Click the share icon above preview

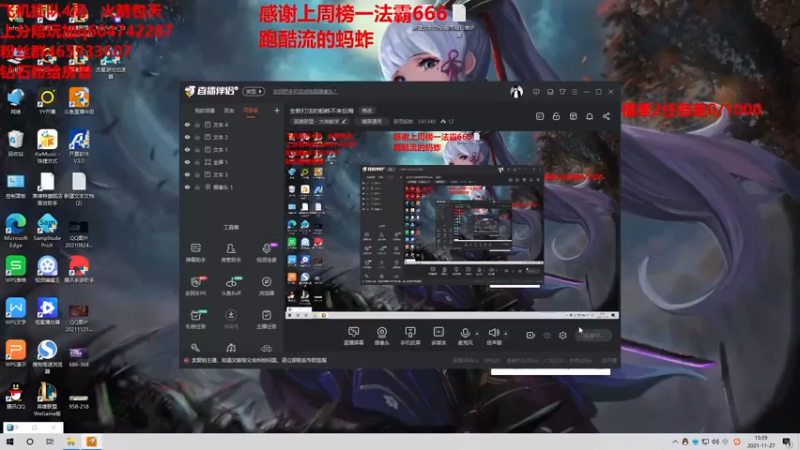tap(606, 116)
